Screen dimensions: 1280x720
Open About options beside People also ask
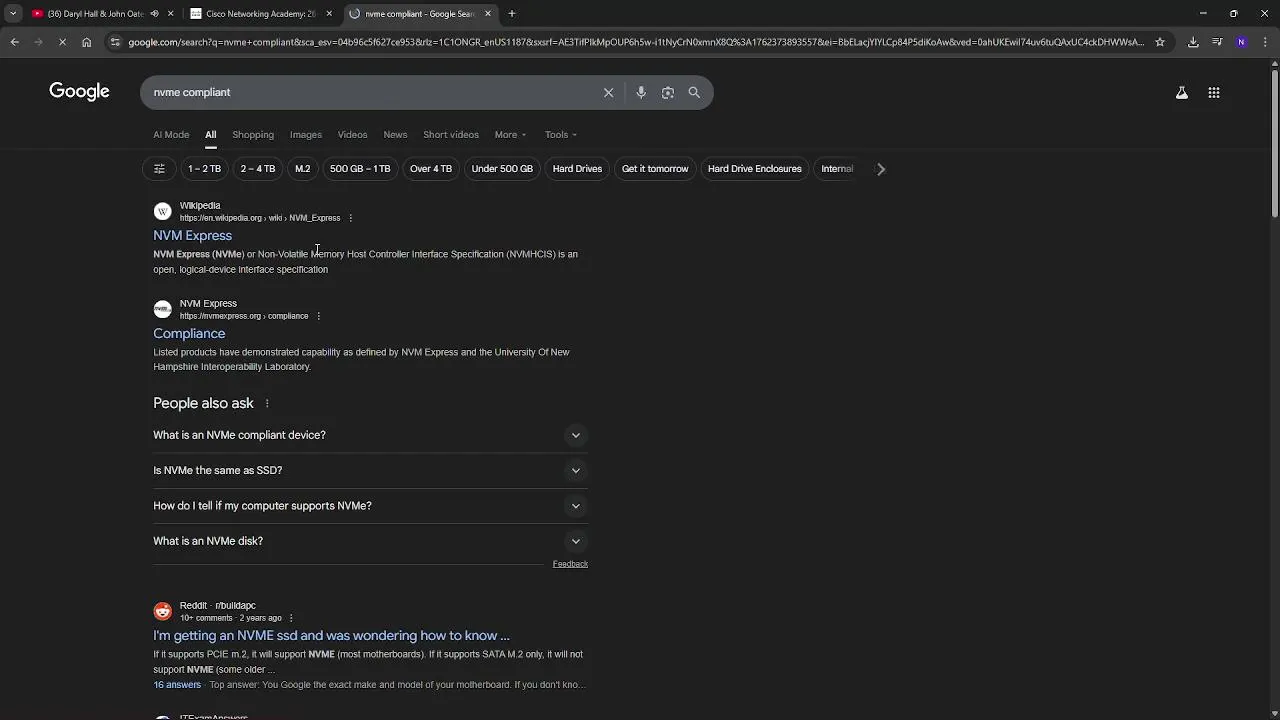(x=267, y=403)
